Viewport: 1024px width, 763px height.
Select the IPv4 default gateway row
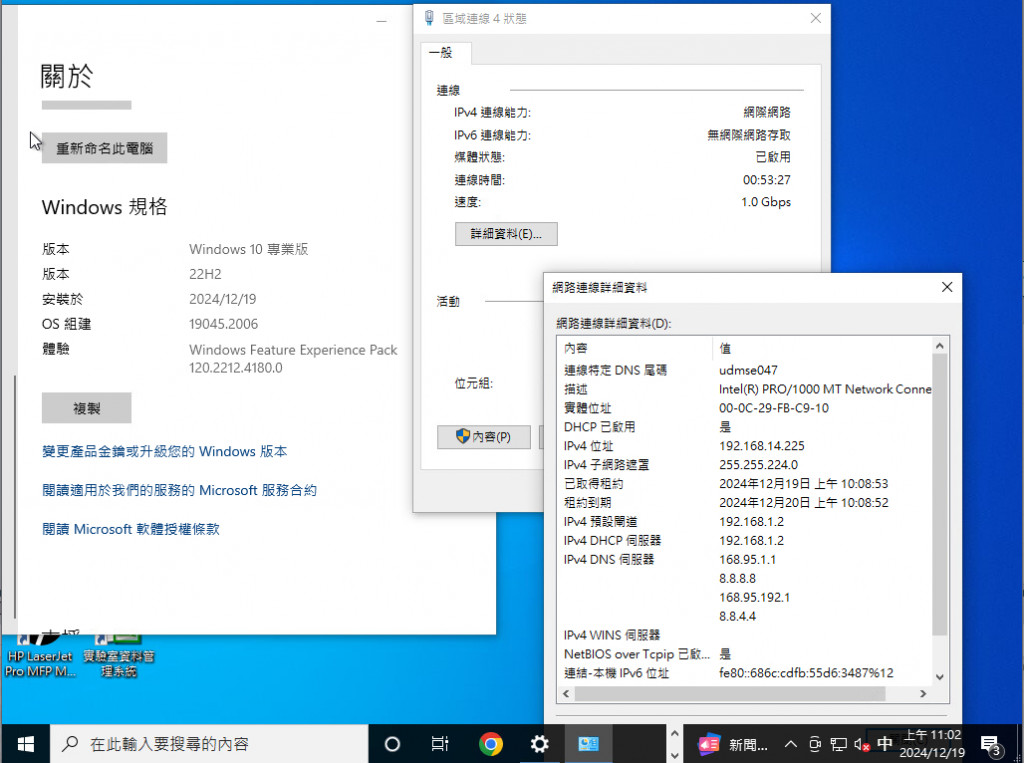click(x=746, y=521)
